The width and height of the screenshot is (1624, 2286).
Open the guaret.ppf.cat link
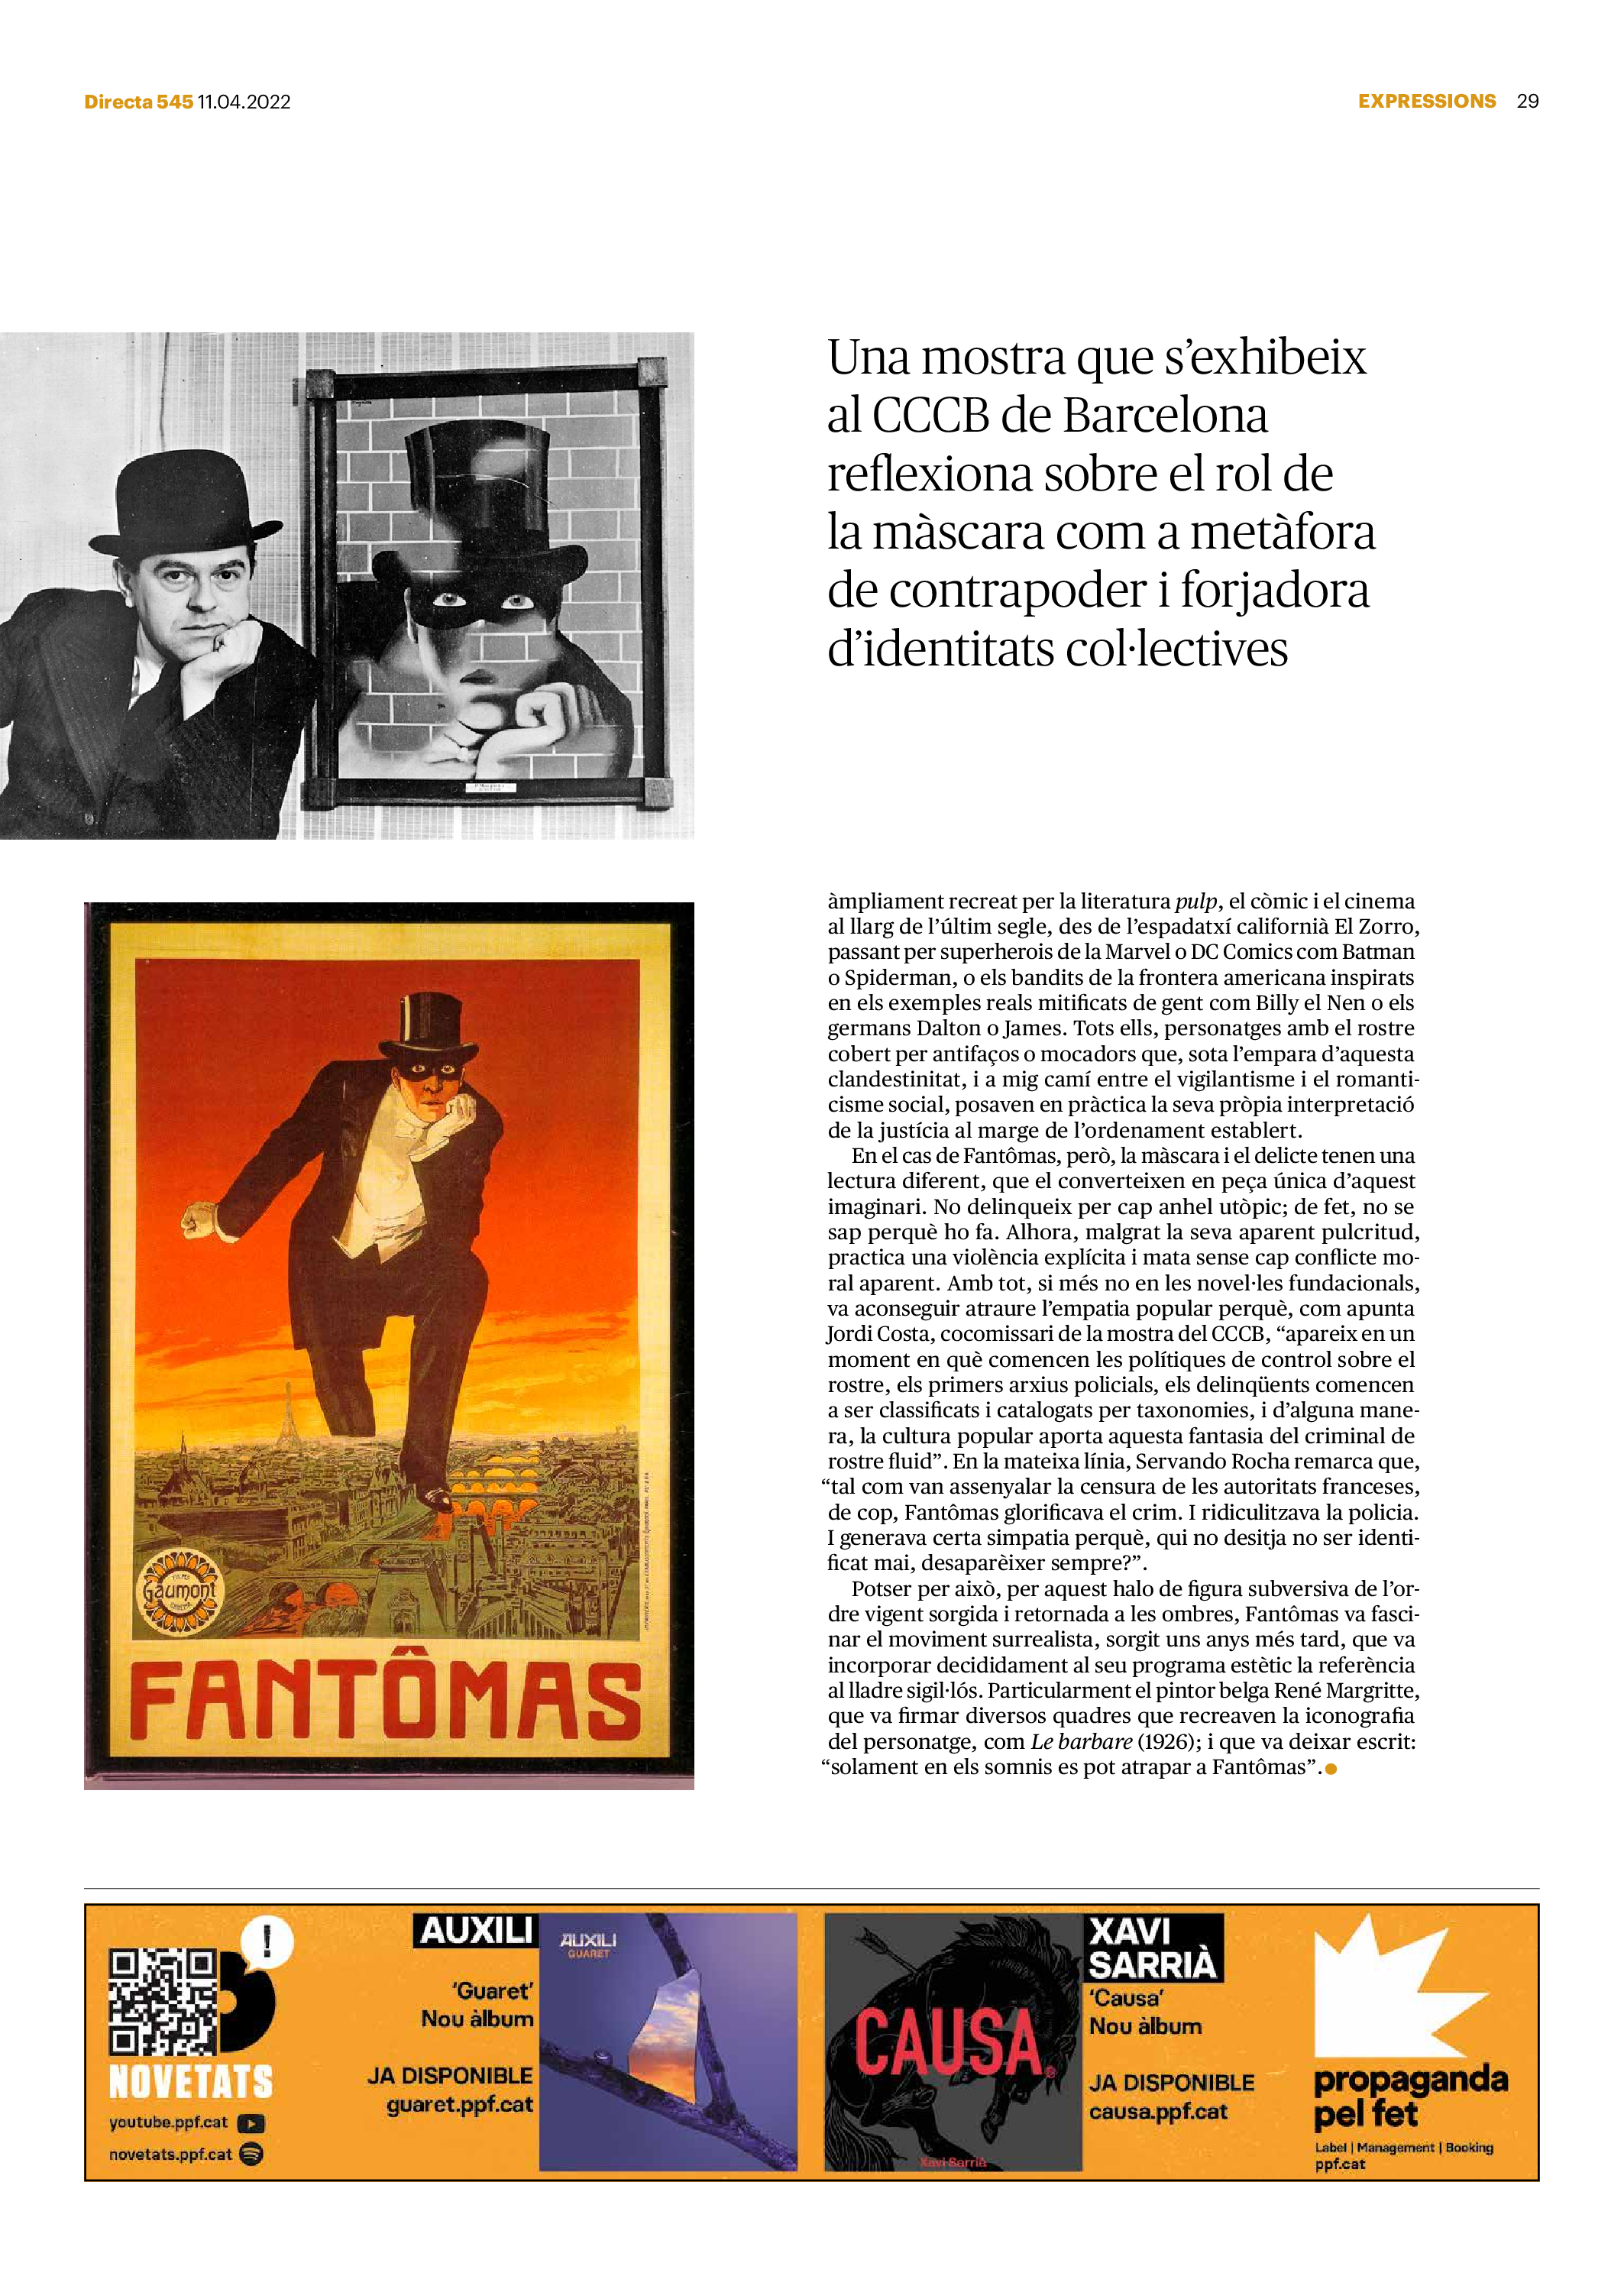[459, 2105]
